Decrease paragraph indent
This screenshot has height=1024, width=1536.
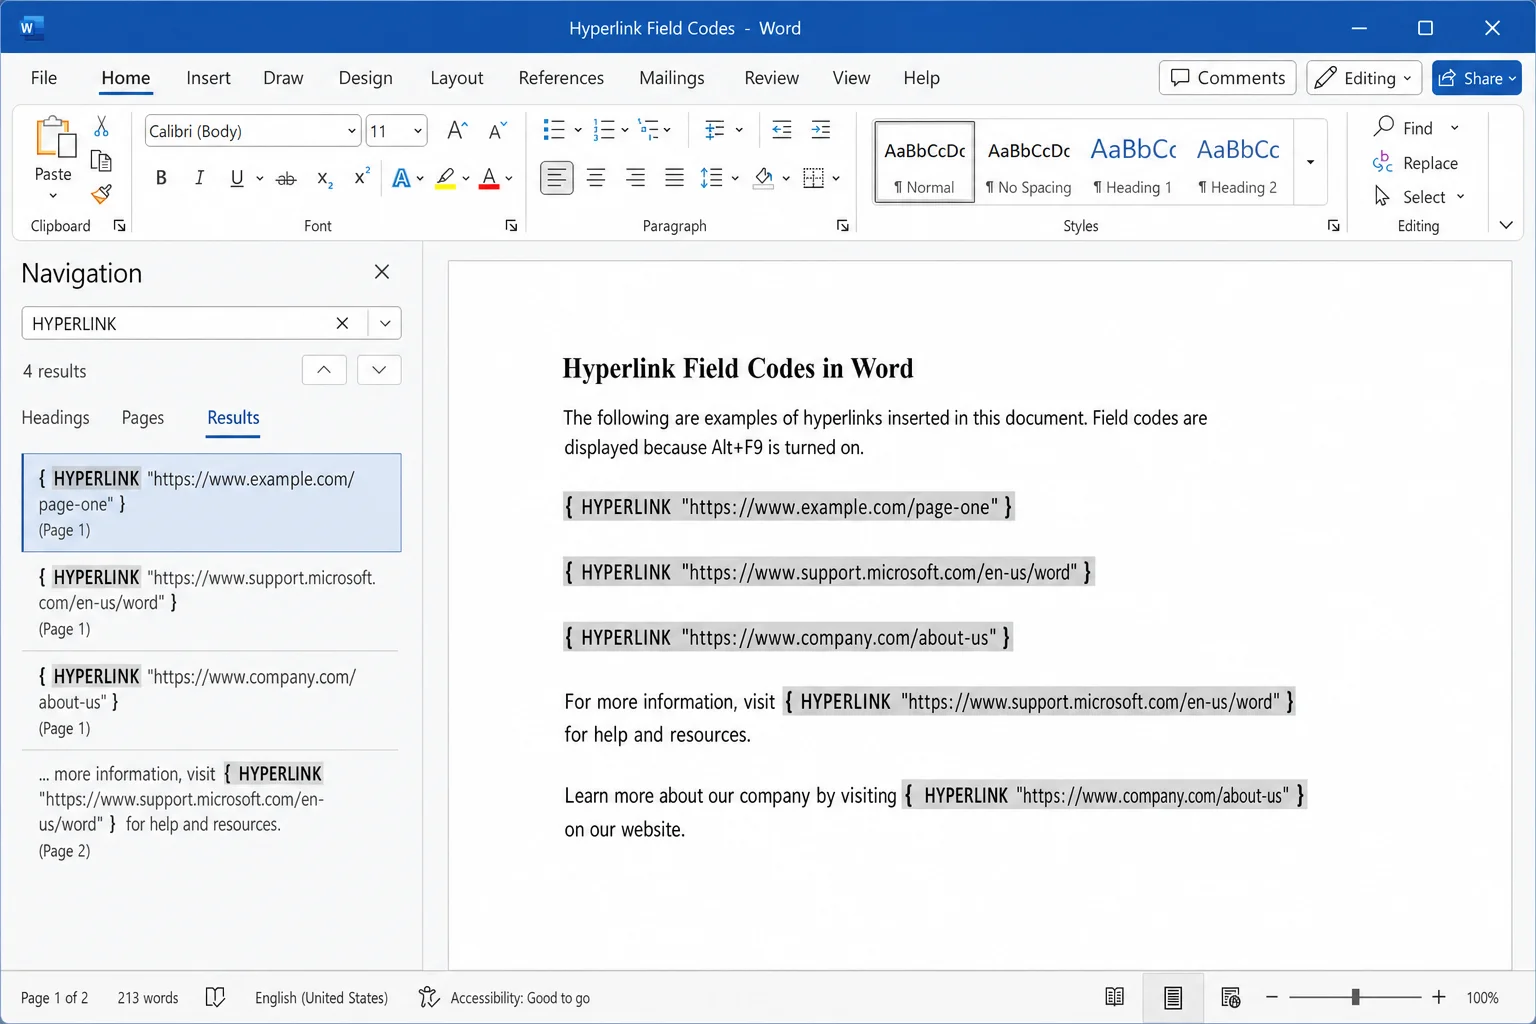782,129
